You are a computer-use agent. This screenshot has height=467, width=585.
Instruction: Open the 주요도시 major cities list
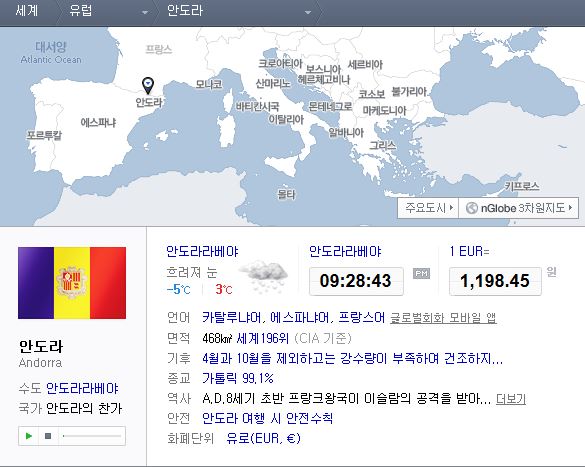[428, 208]
